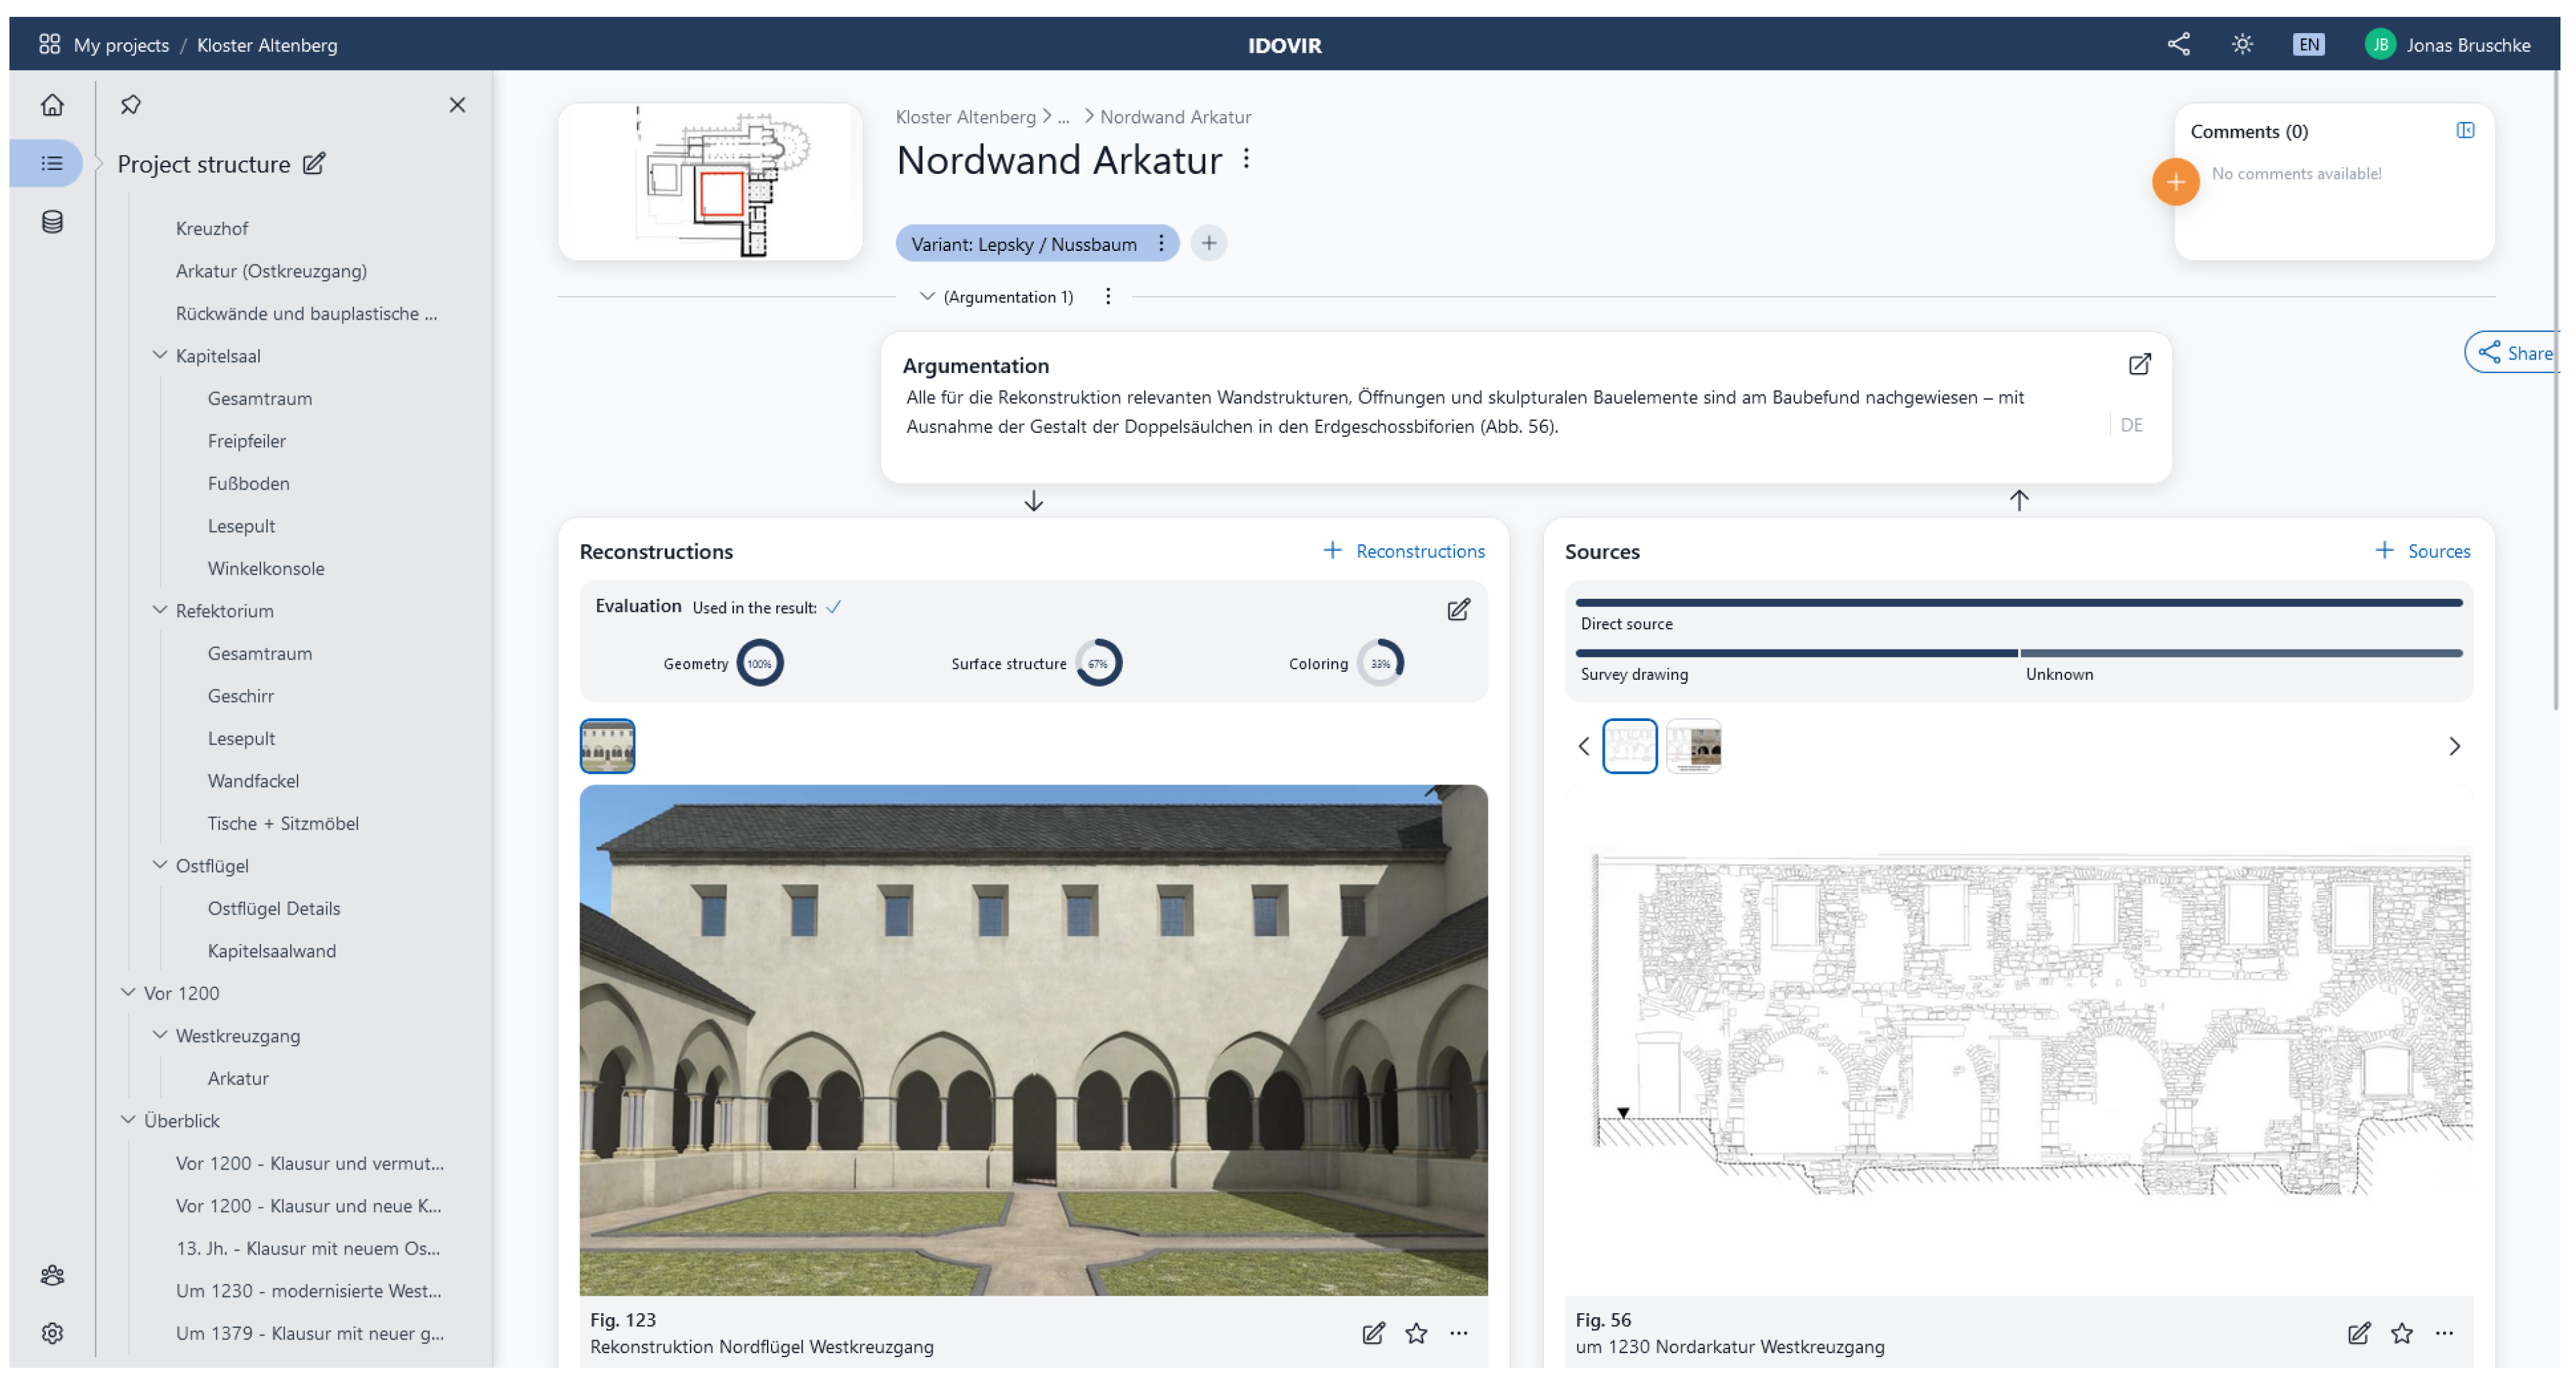Image resolution: width=2576 pixels, height=1386 pixels.
Task: Open Nordwand Arkatur three-dot menu
Action: pyautogui.click(x=1246, y=159)
